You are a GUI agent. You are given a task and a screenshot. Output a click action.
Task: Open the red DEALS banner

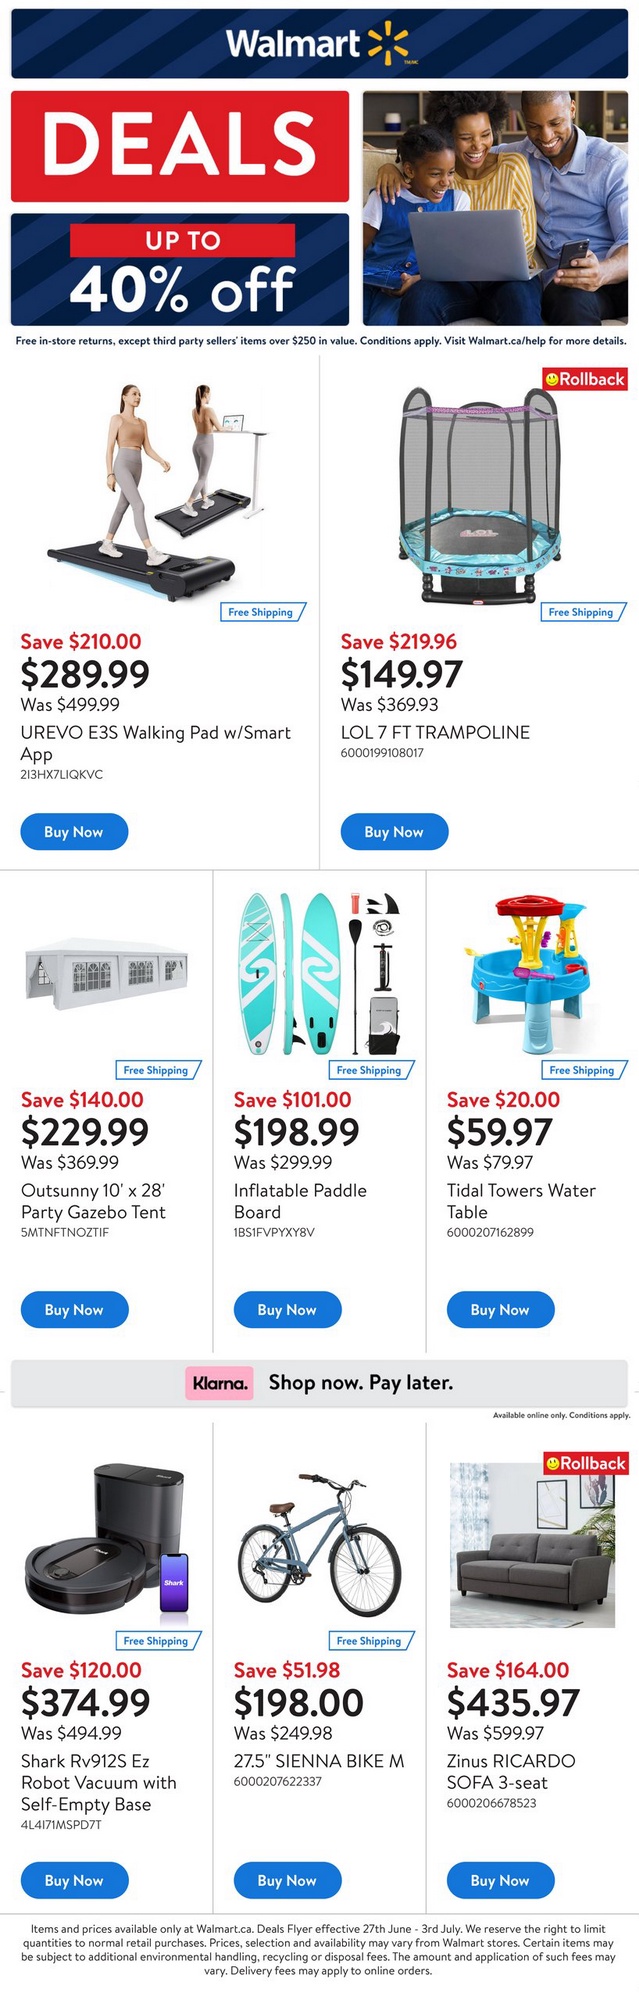click(180, 146)
